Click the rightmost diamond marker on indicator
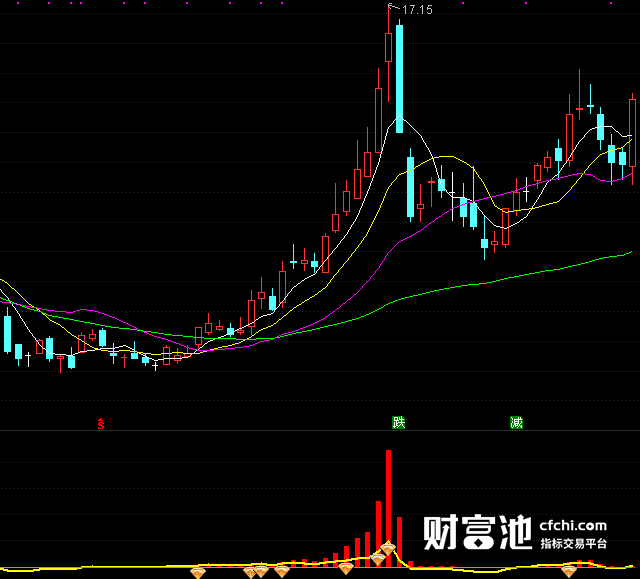Viewport: 640px width, 579px height. point(569,570)
